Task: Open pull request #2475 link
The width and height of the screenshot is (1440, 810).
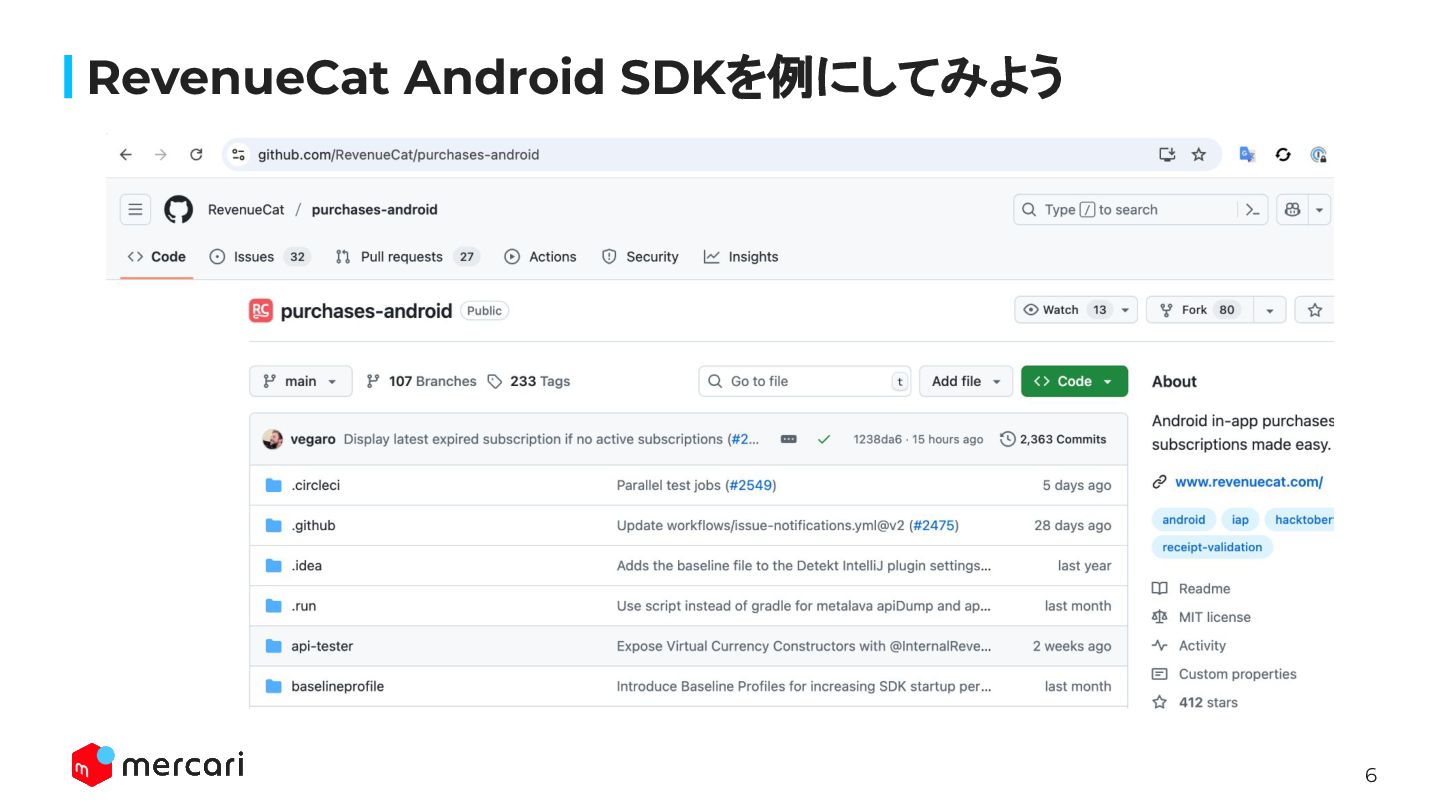Action: click(934, 525)
